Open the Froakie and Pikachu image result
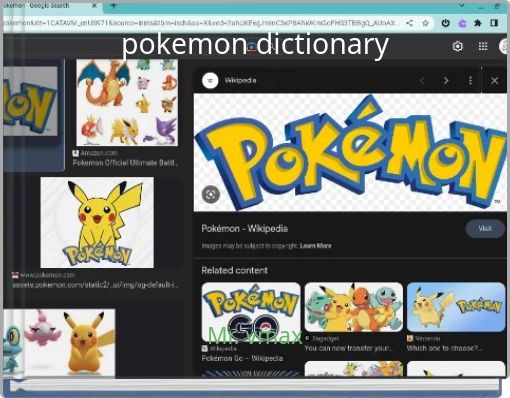Screen dimensions: 510x398 coord(59,343)
